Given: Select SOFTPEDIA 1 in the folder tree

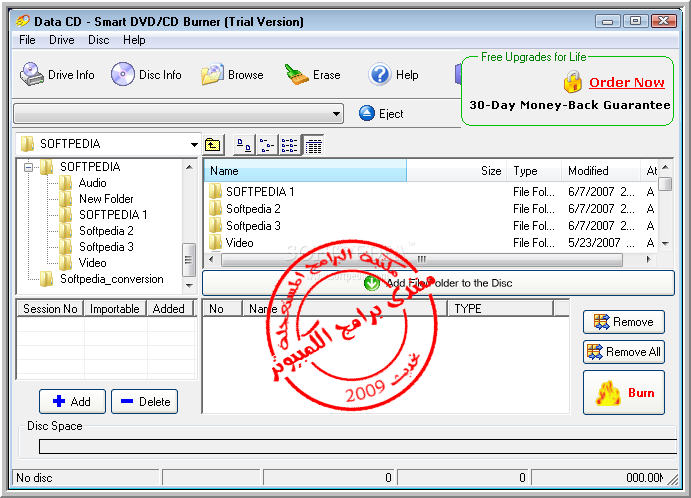Looking at the screenshot, I should (113, 215).
